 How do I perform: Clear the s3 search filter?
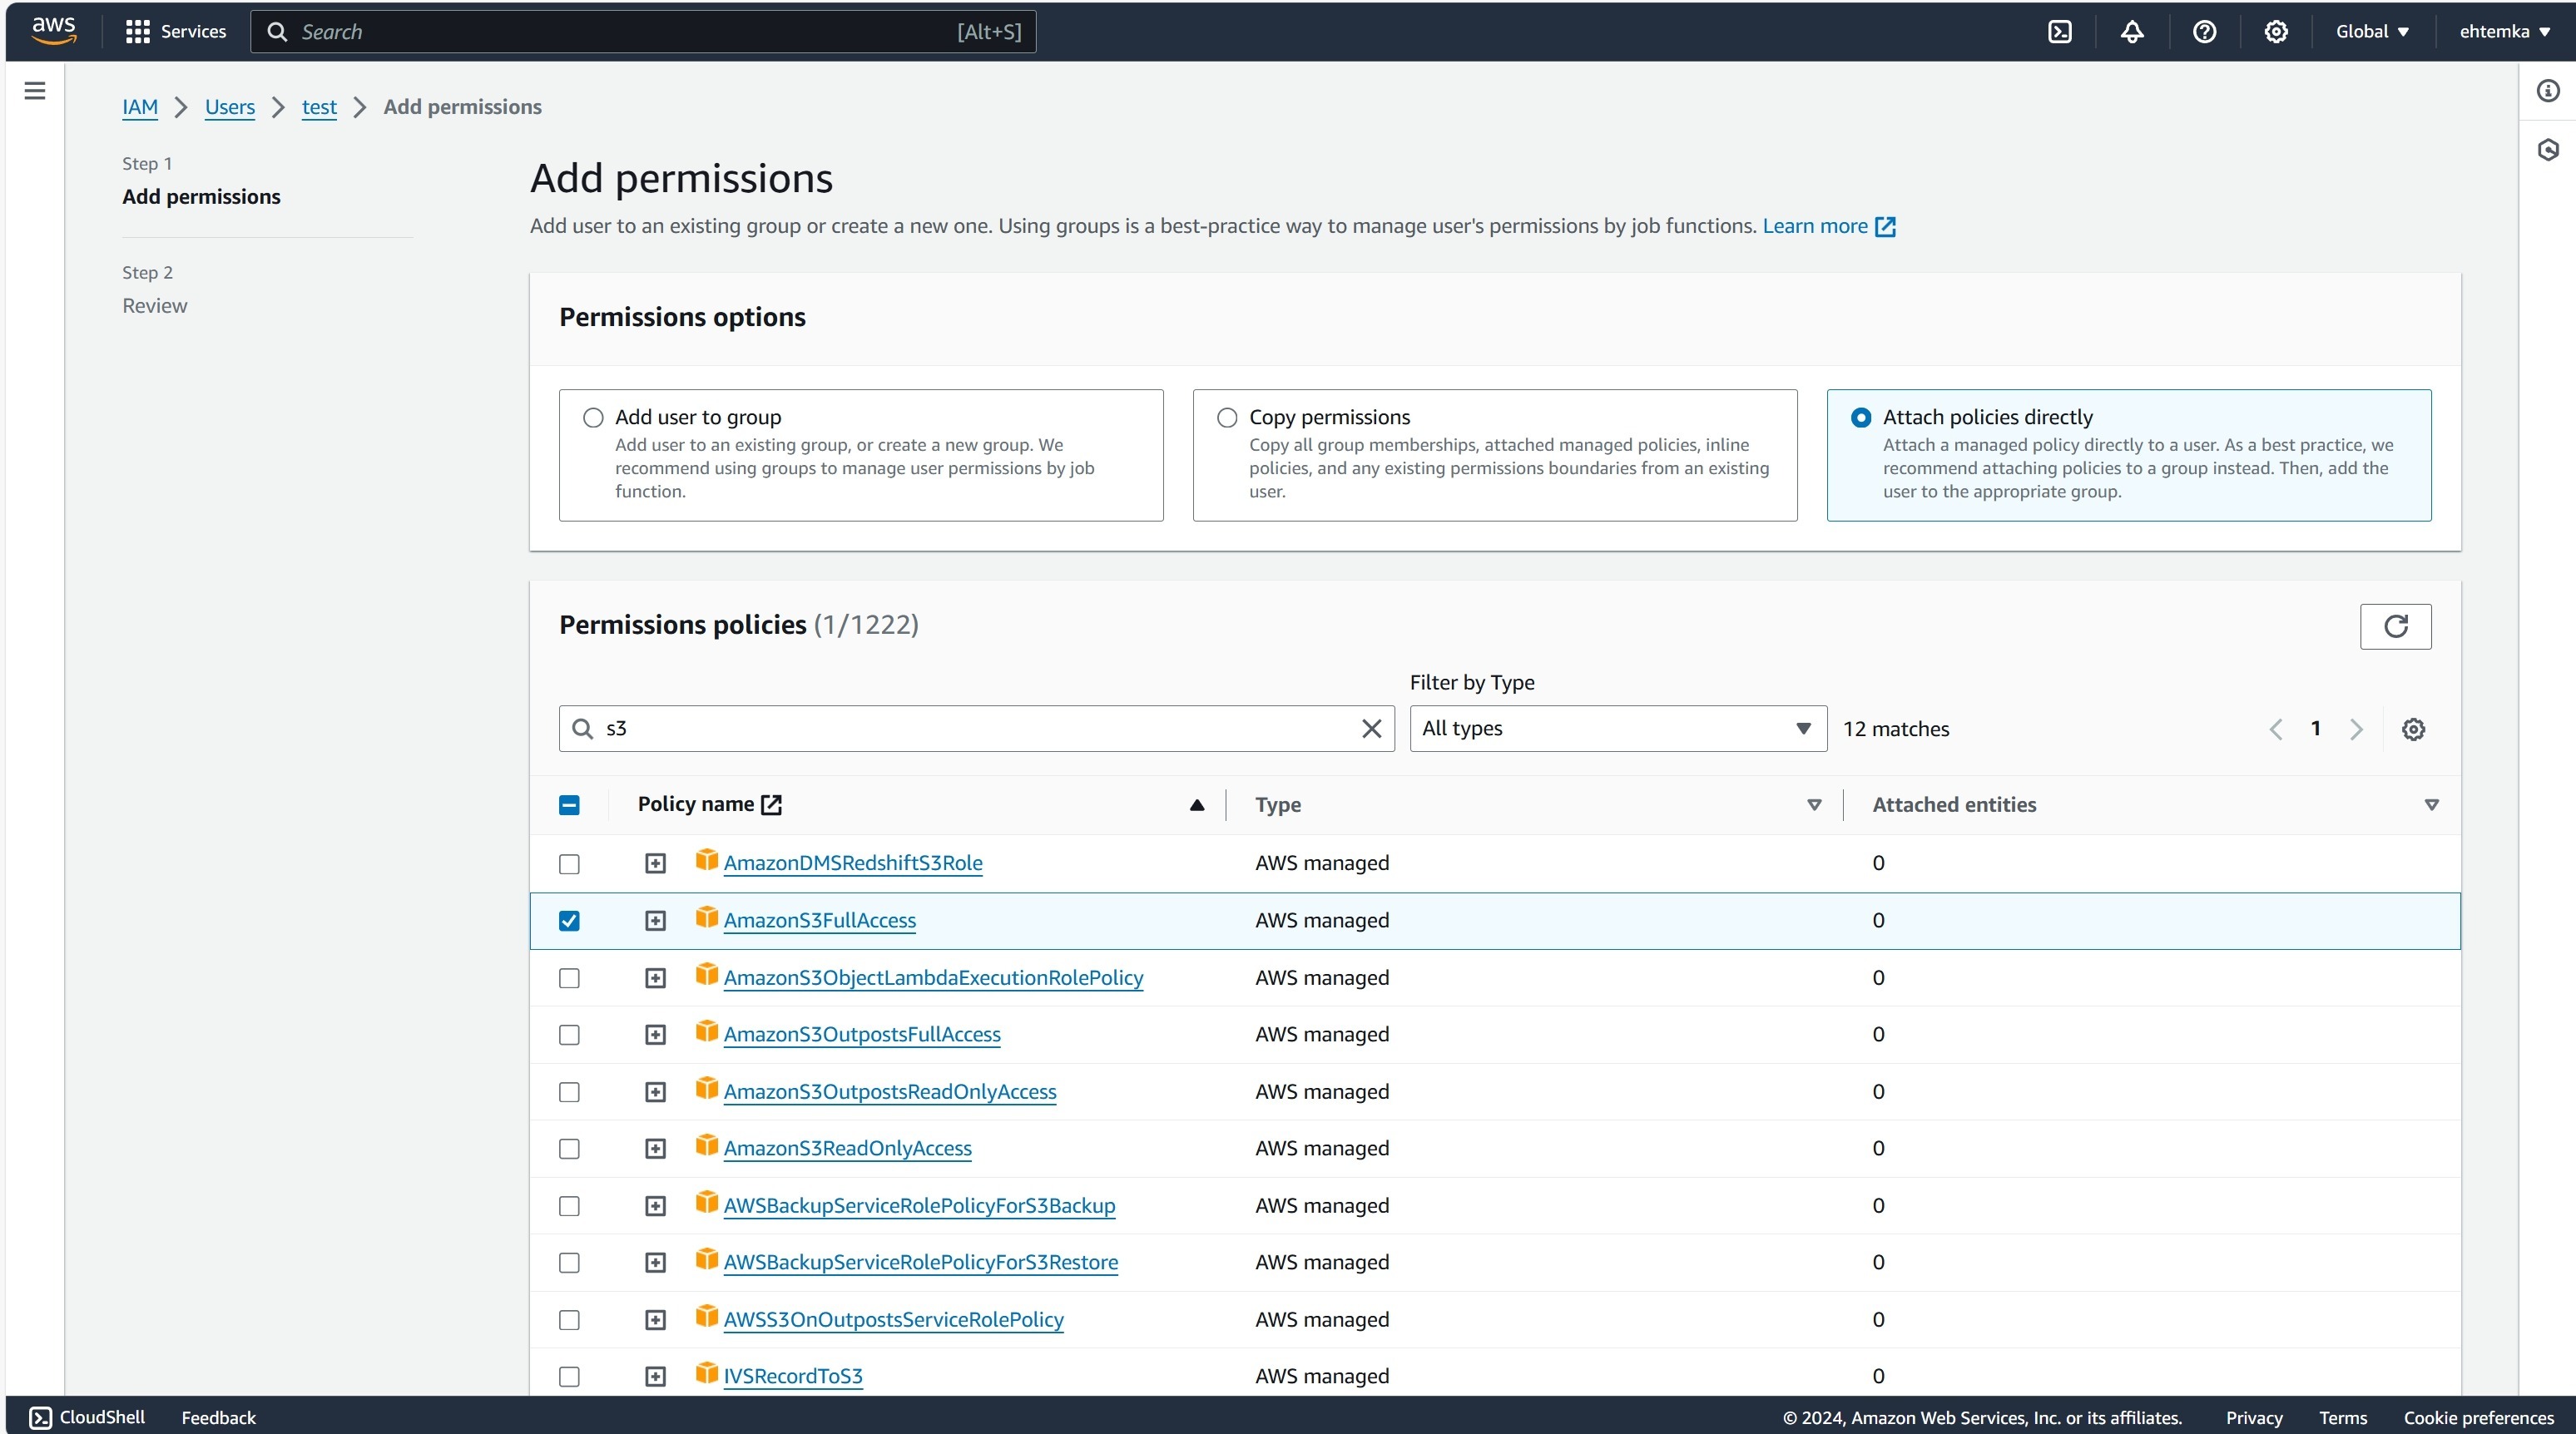[1371, 729]
